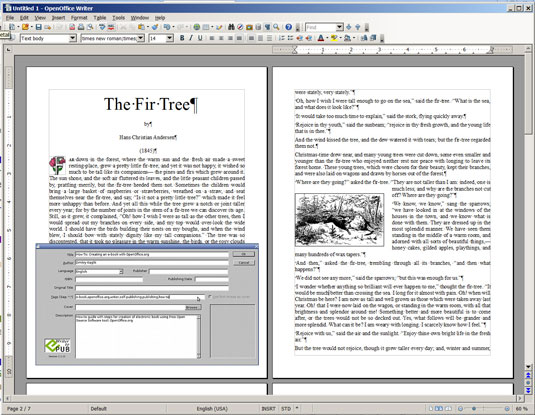Click the Hyperlink globe icon
Viewport: 535px width, 415px height.
(197, 27)
